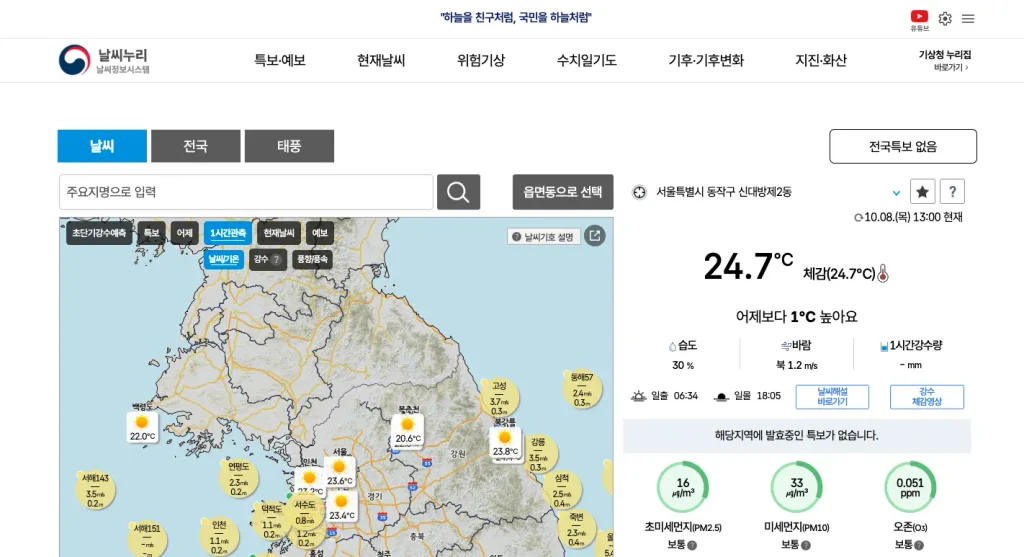Switch to the 태풍 tab
This screenshot has width=1024, height=557.
(x=289, y=146)
